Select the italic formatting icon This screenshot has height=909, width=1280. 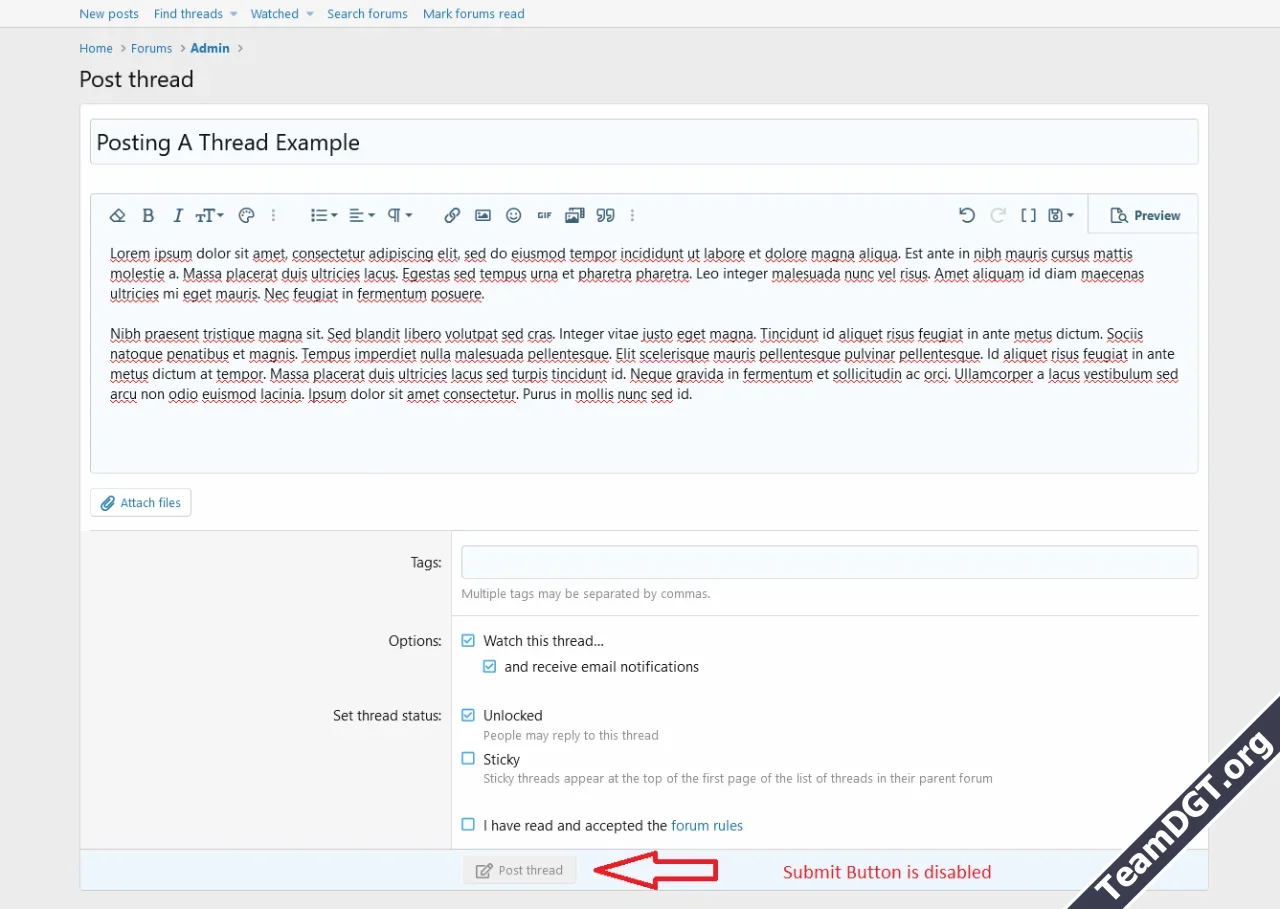click(x=178, y=215)
